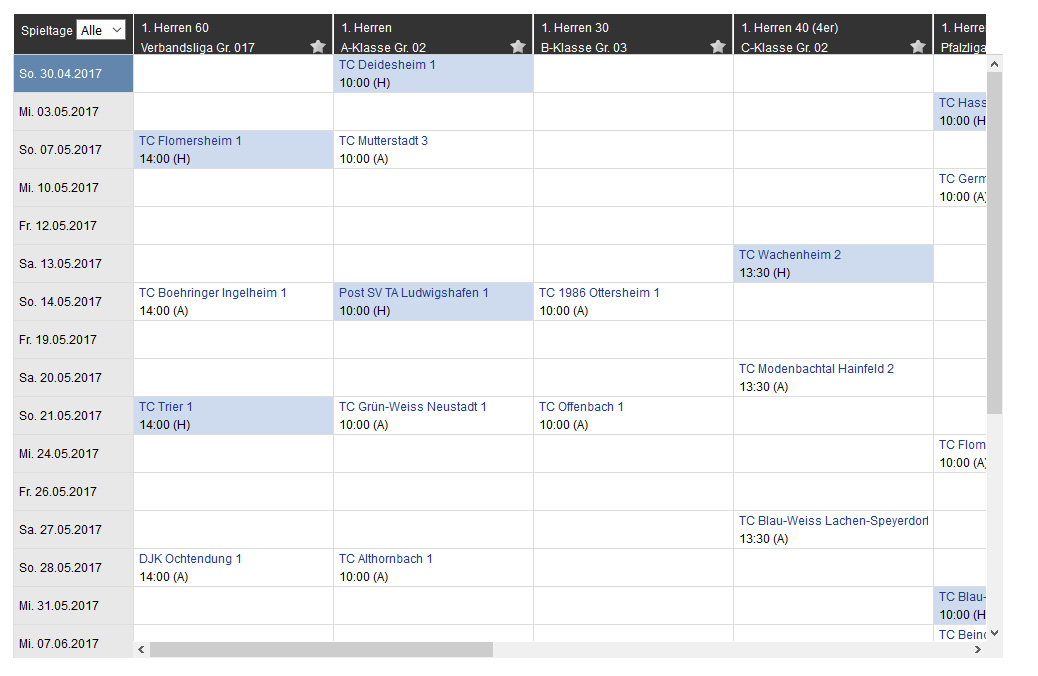Viewport: 1038px width, 676px height.
Task: Open Post SV TA Ludwigshafen 1 link
Action: pyautogui.click(x=414, y=293)
